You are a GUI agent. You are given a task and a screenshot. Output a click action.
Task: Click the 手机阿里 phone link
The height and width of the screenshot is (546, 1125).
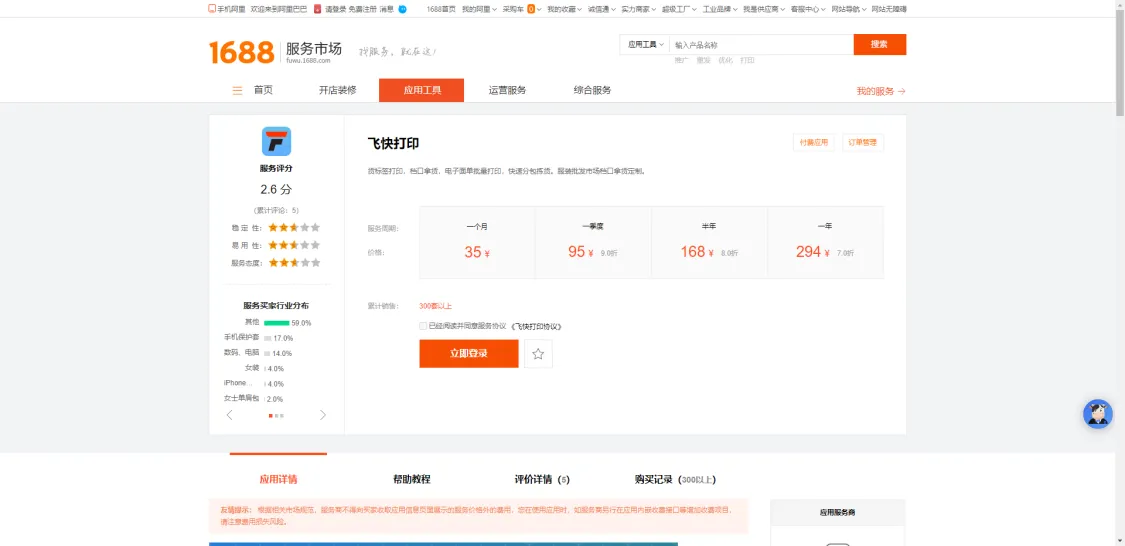[x=227, y=9]
